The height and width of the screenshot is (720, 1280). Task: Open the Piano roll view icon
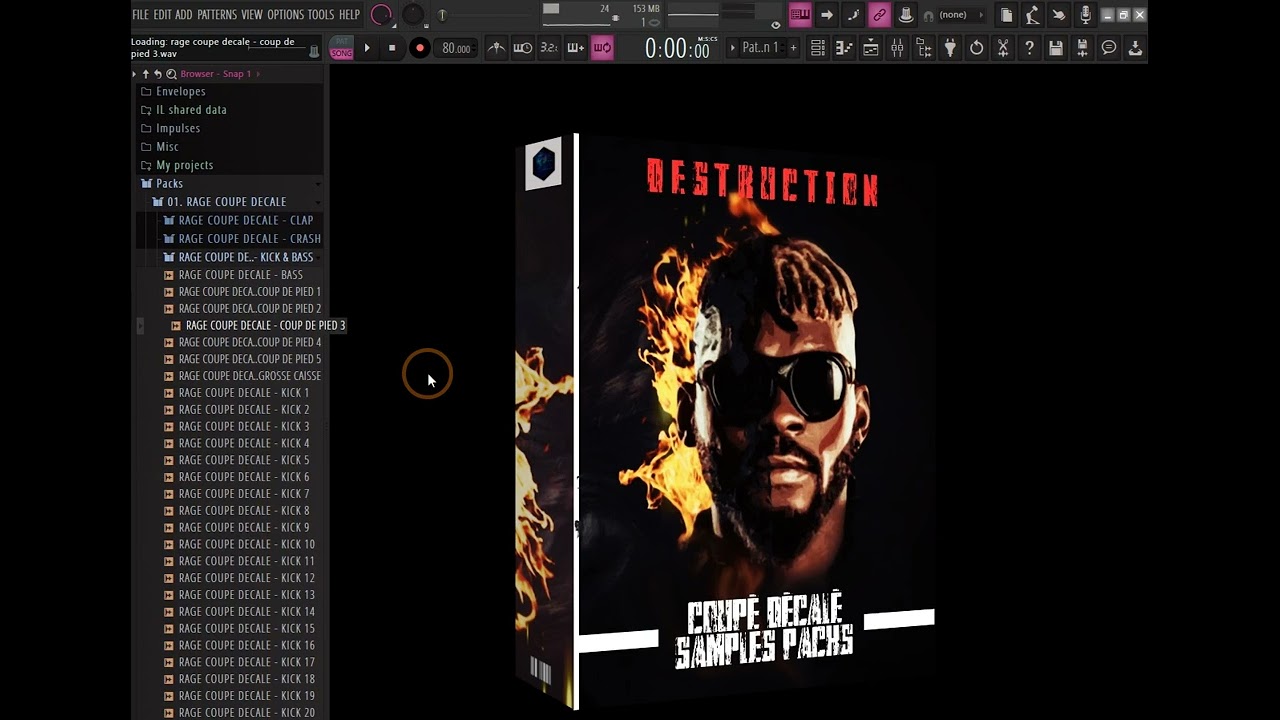tap(844, 48)
